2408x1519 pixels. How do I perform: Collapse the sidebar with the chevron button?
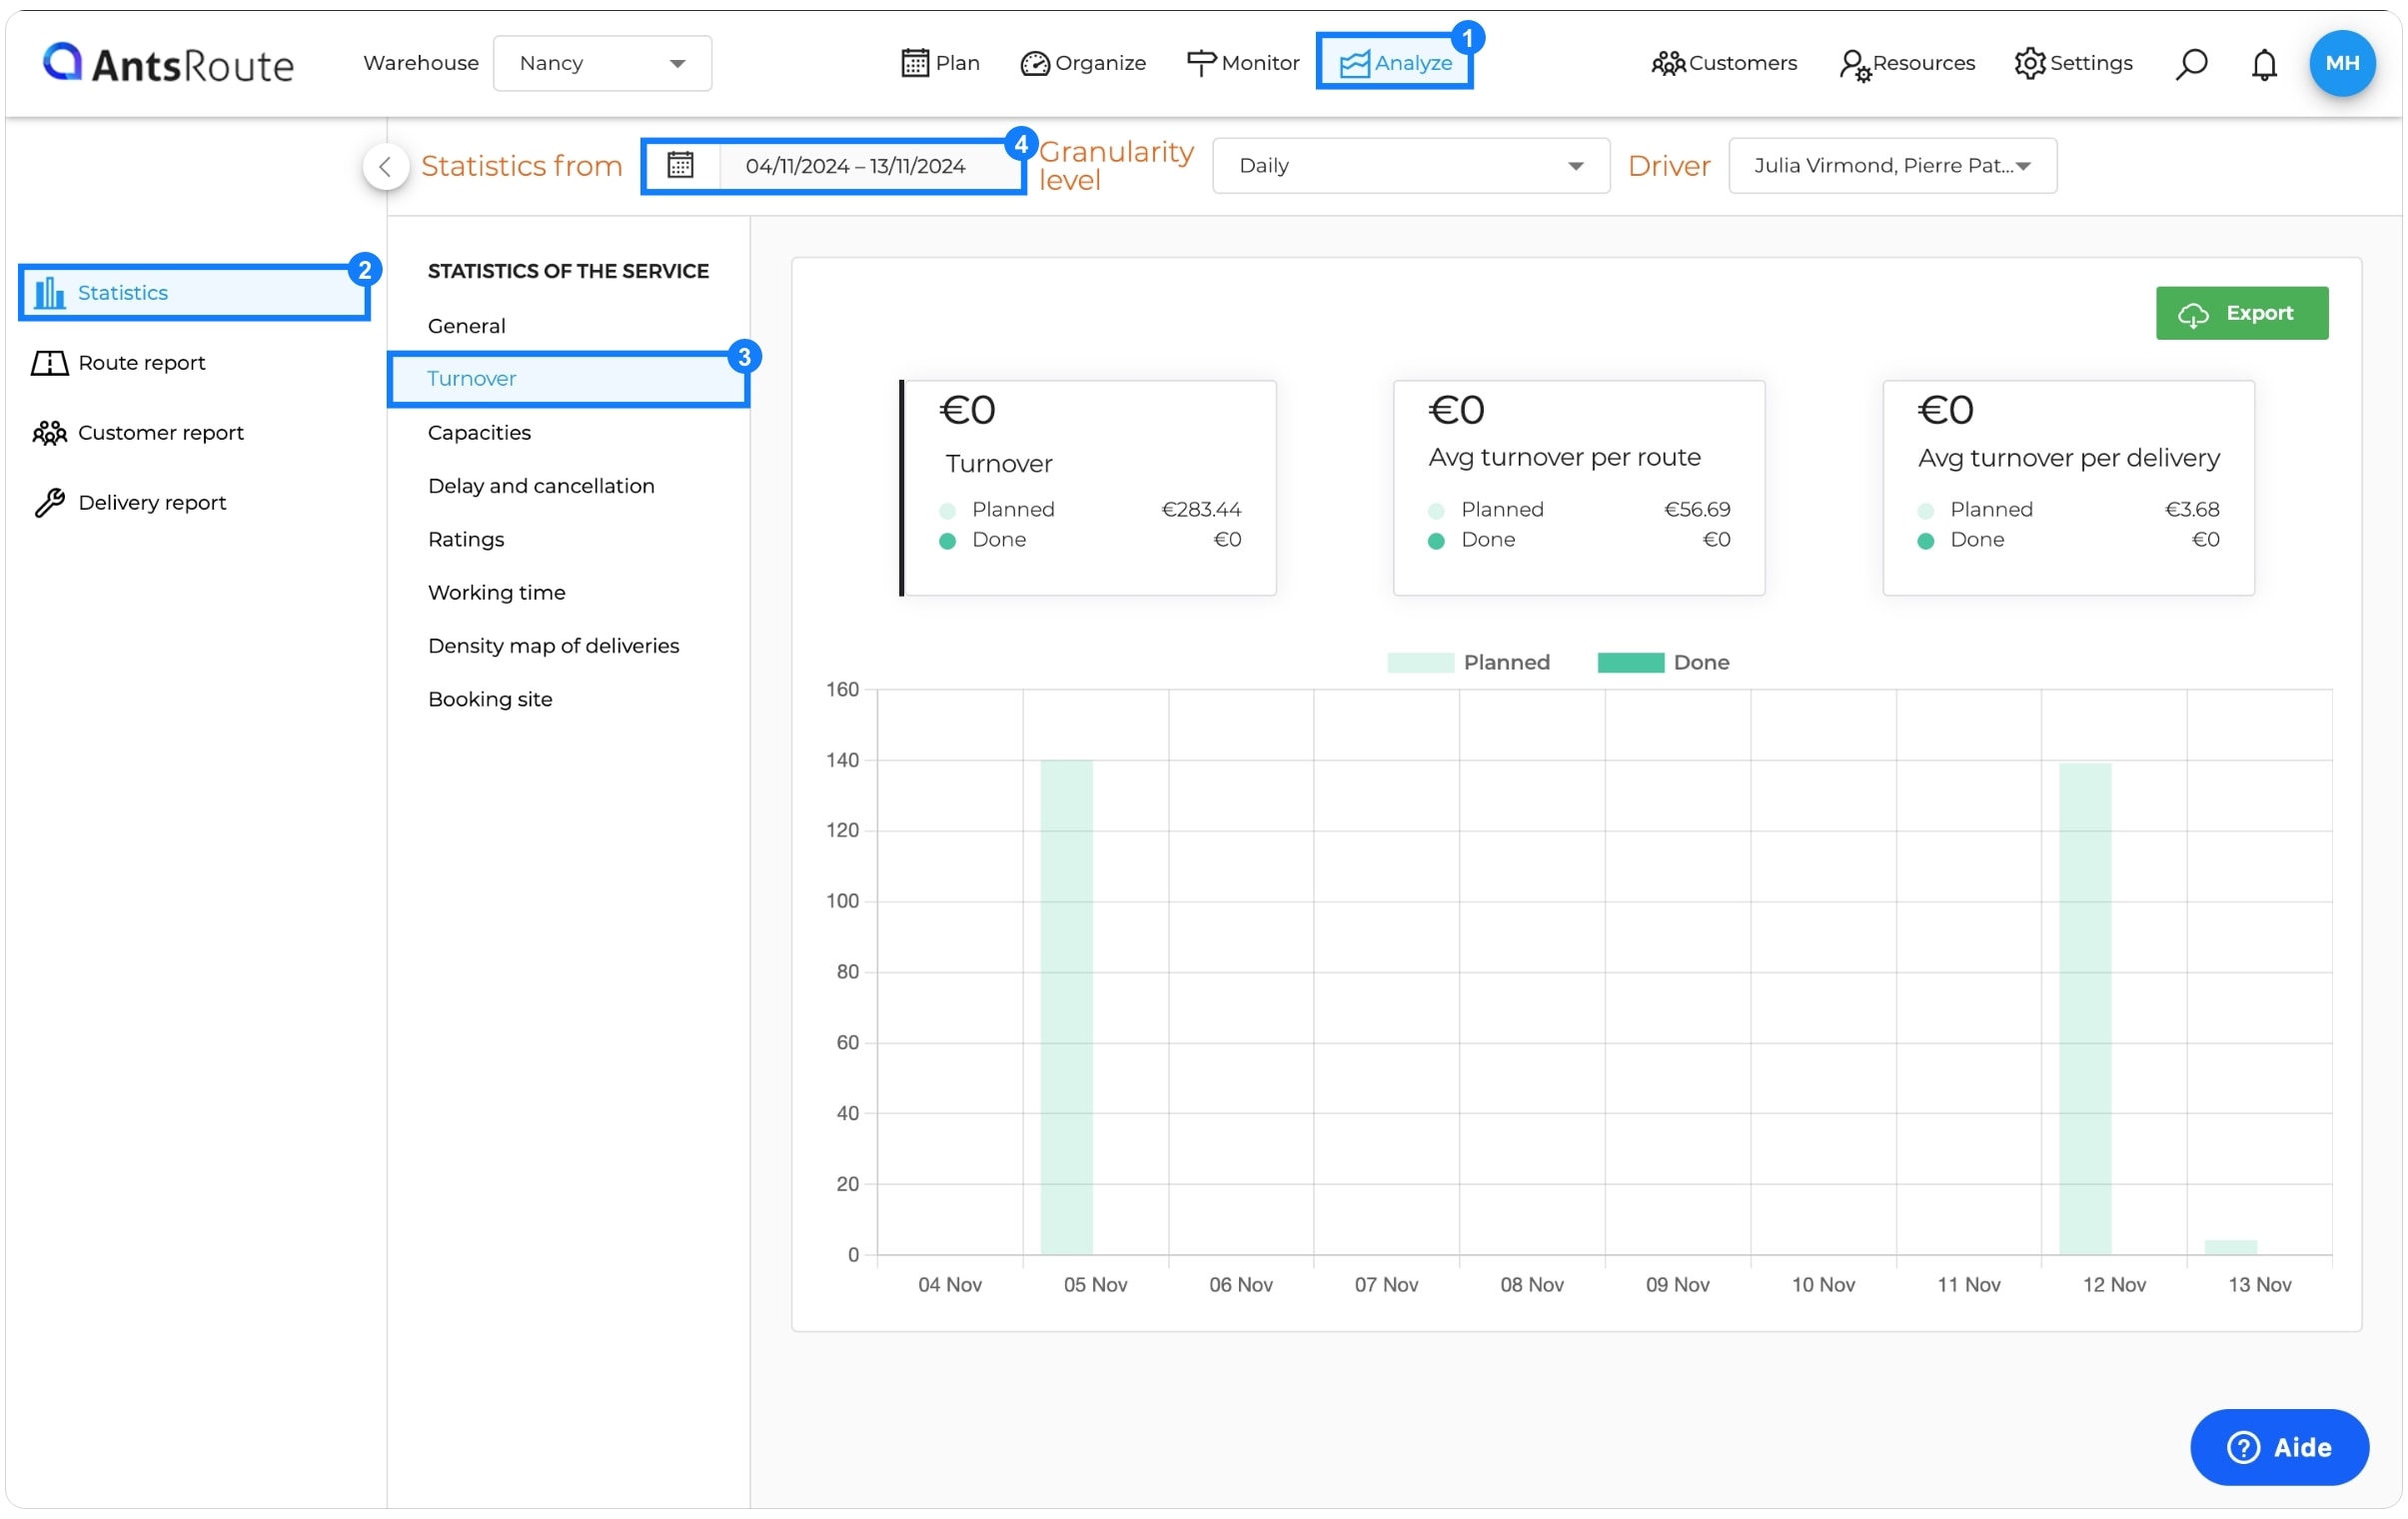coord(385,166)
